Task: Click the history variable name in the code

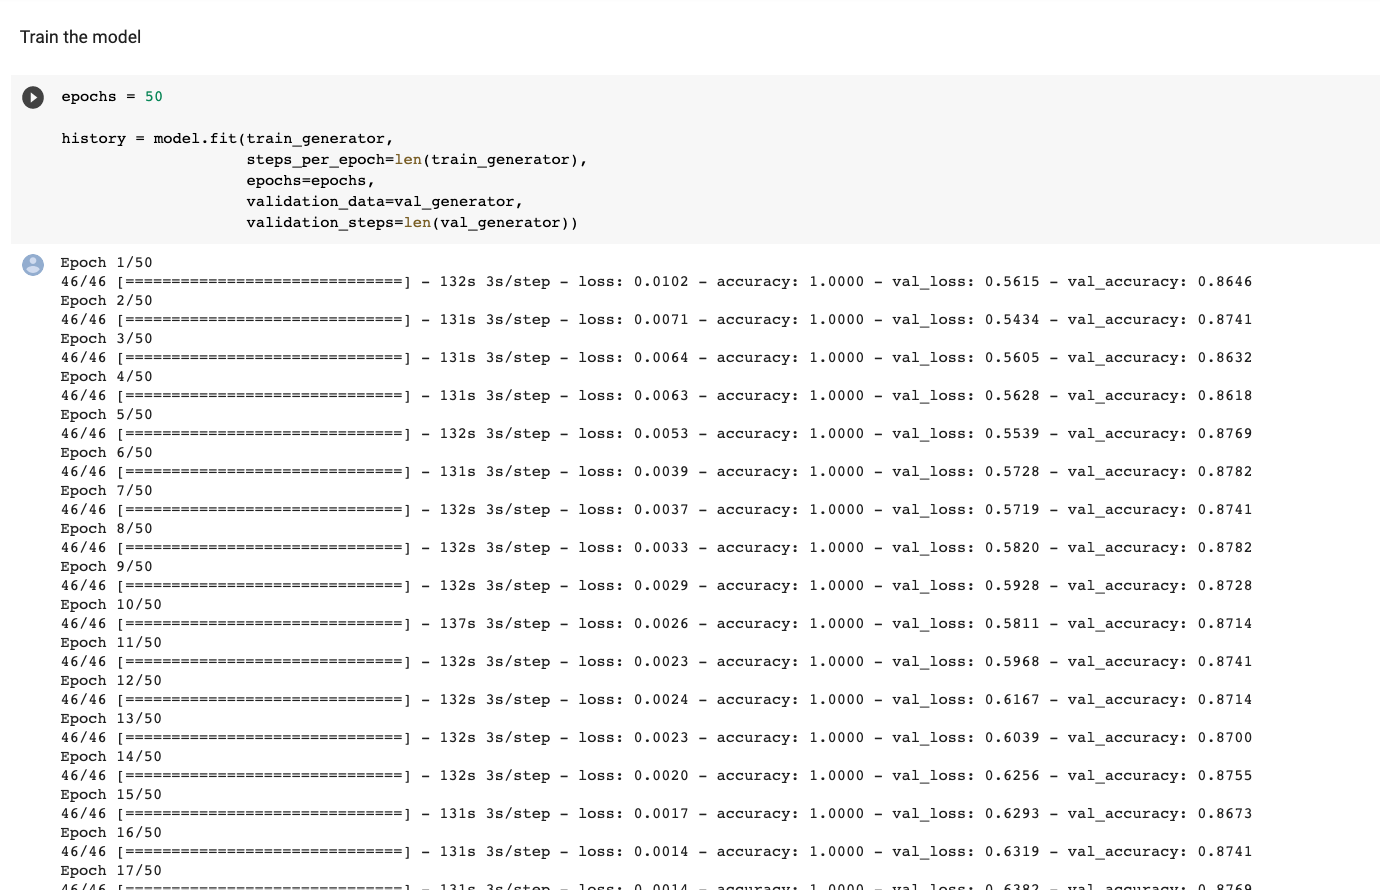Action: (x=93, y=138)
